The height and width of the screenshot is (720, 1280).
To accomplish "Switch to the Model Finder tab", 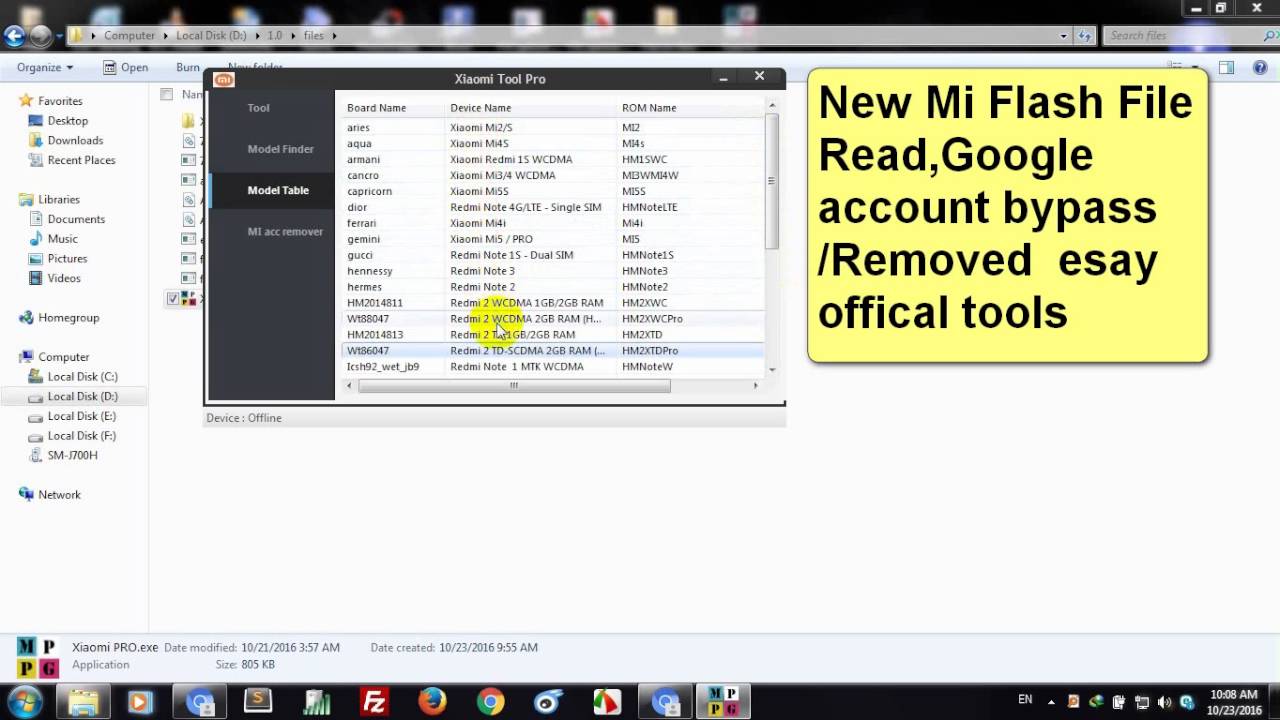I will pyautogui.click(x=280, y=149).
